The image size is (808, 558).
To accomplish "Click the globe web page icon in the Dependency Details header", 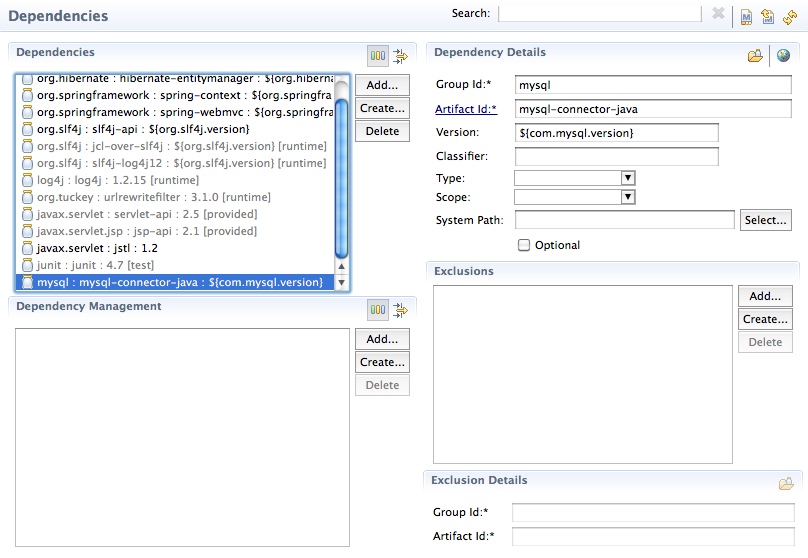I will coord(783,55).
